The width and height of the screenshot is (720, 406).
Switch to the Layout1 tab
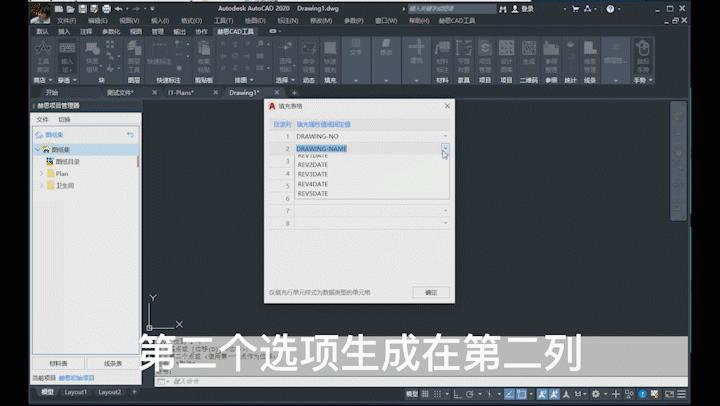point(75,392)
